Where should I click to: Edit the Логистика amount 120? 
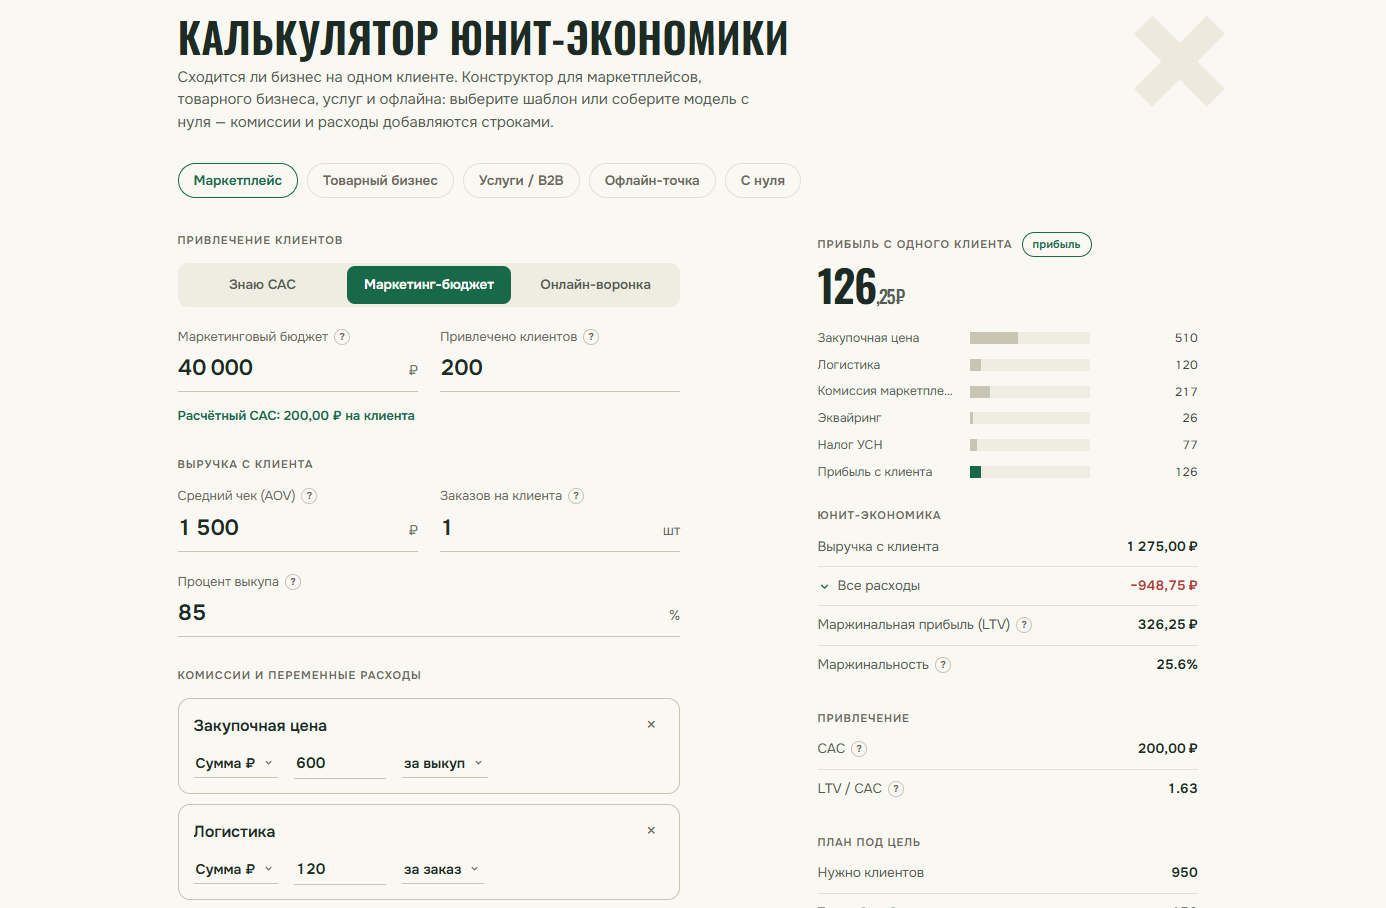340,869
